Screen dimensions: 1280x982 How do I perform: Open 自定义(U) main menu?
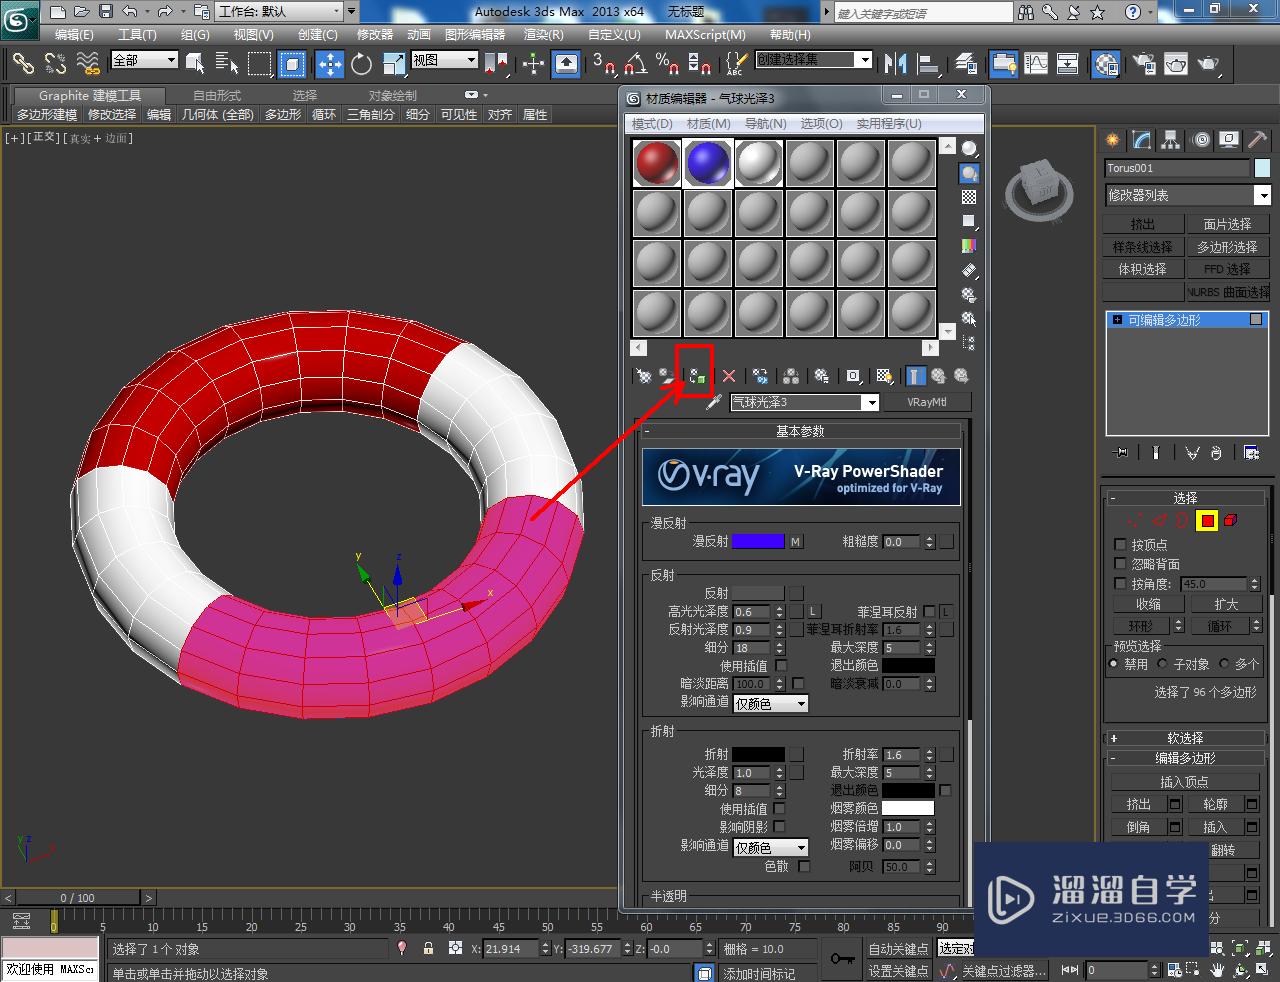pos(614,34)
